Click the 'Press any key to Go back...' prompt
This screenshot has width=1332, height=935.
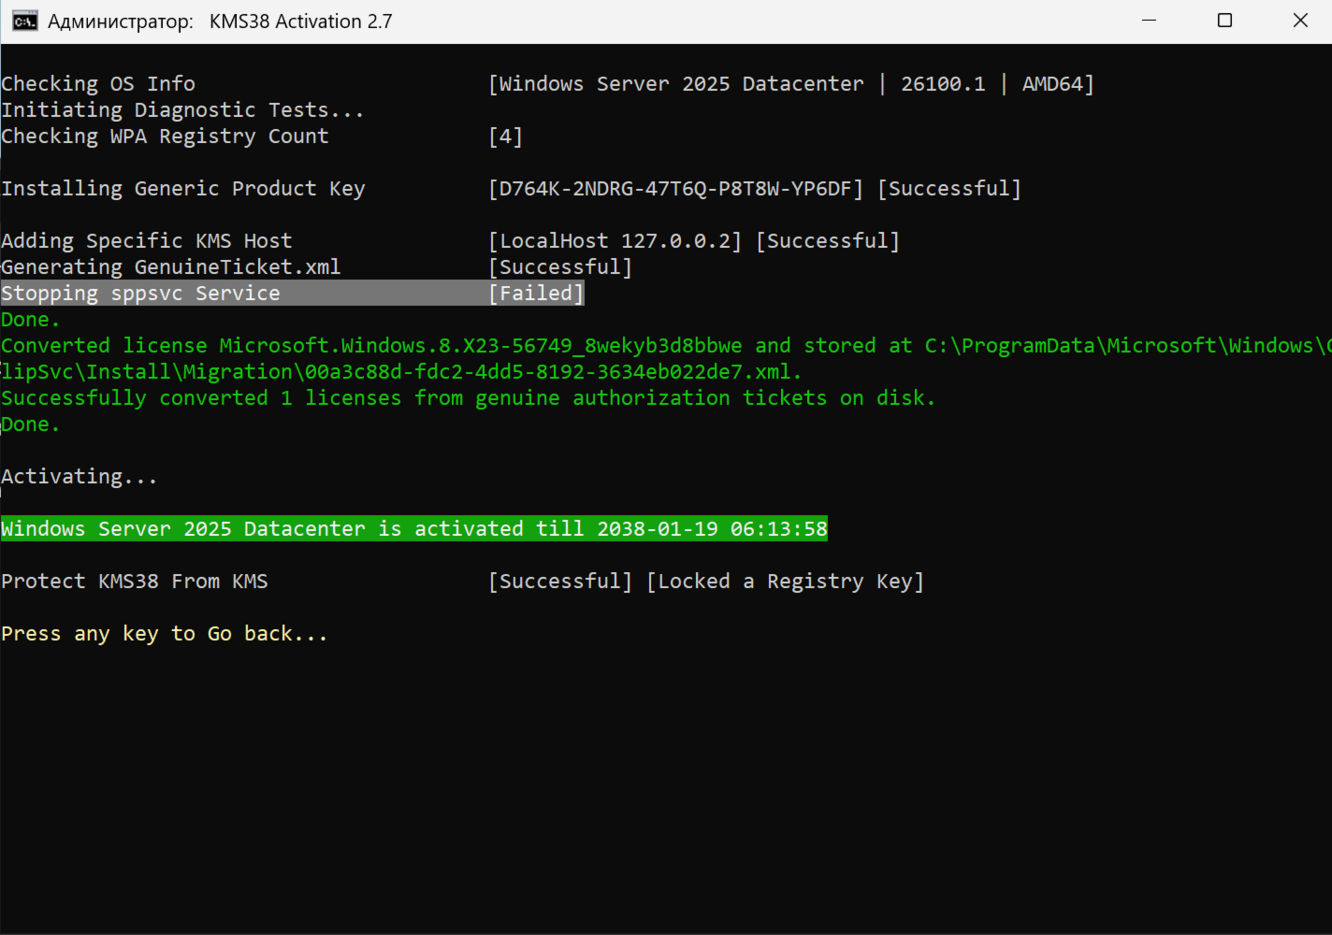coord(165,634)
